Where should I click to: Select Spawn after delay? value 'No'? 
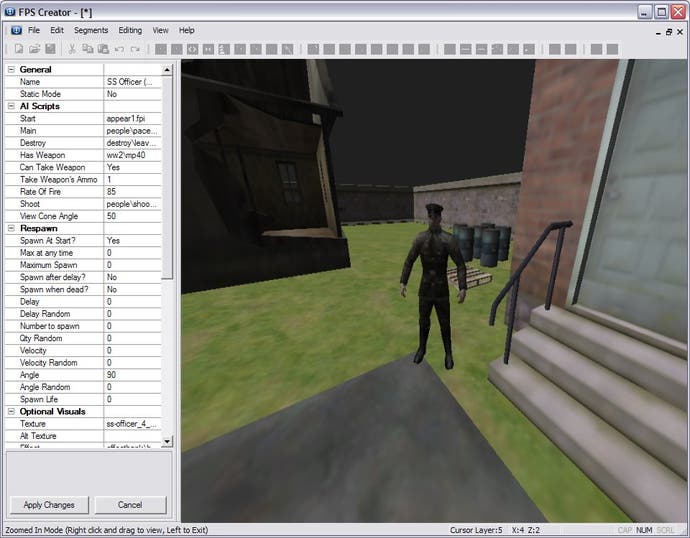pos(133,277)
